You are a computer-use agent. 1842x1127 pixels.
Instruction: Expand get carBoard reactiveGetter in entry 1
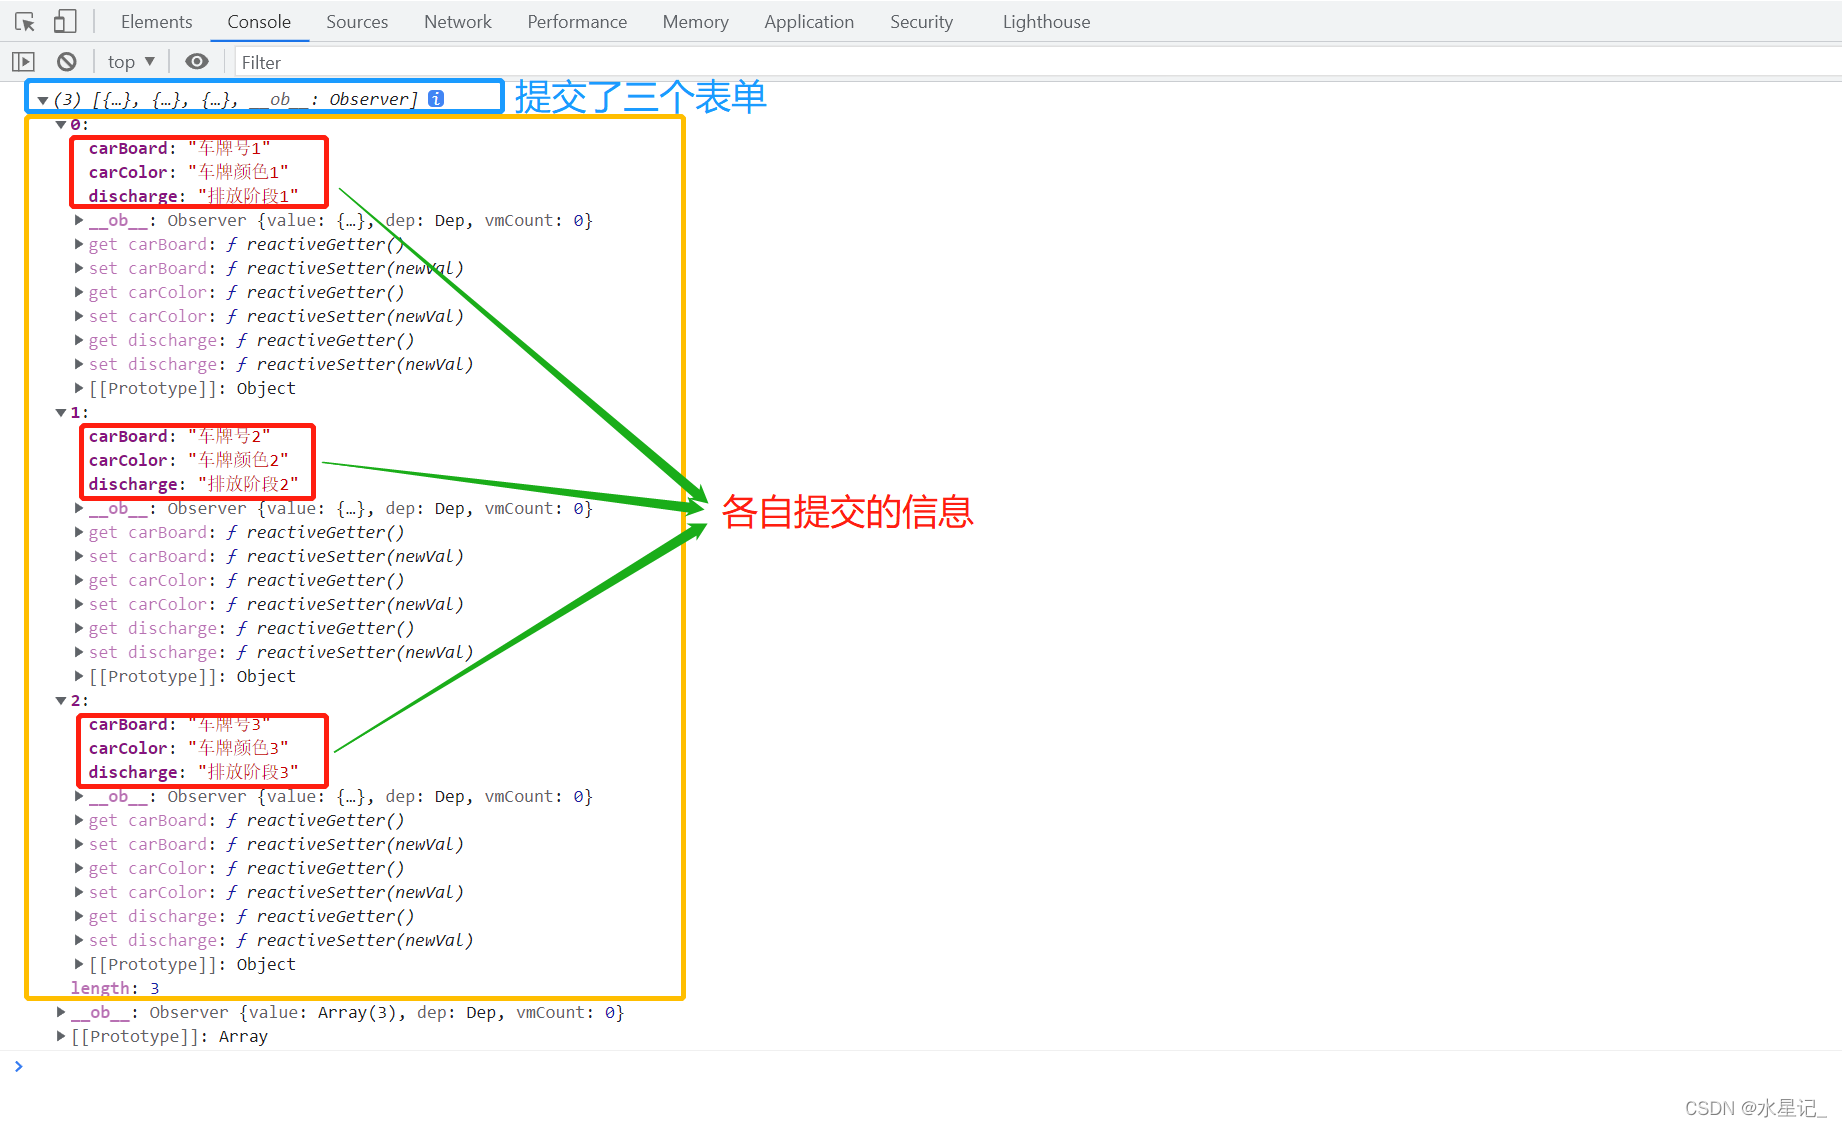(x=79, y=532)
